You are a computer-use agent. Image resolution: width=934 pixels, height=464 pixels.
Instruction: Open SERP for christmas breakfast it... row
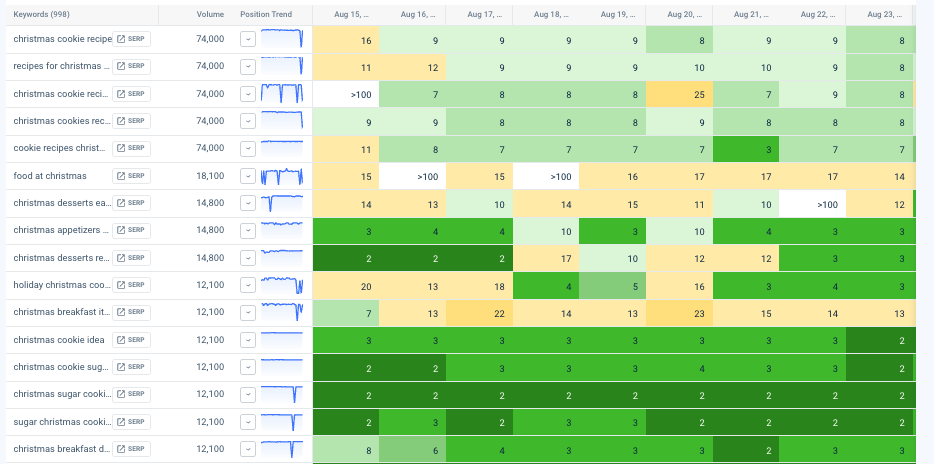click(x=131, y=313)
